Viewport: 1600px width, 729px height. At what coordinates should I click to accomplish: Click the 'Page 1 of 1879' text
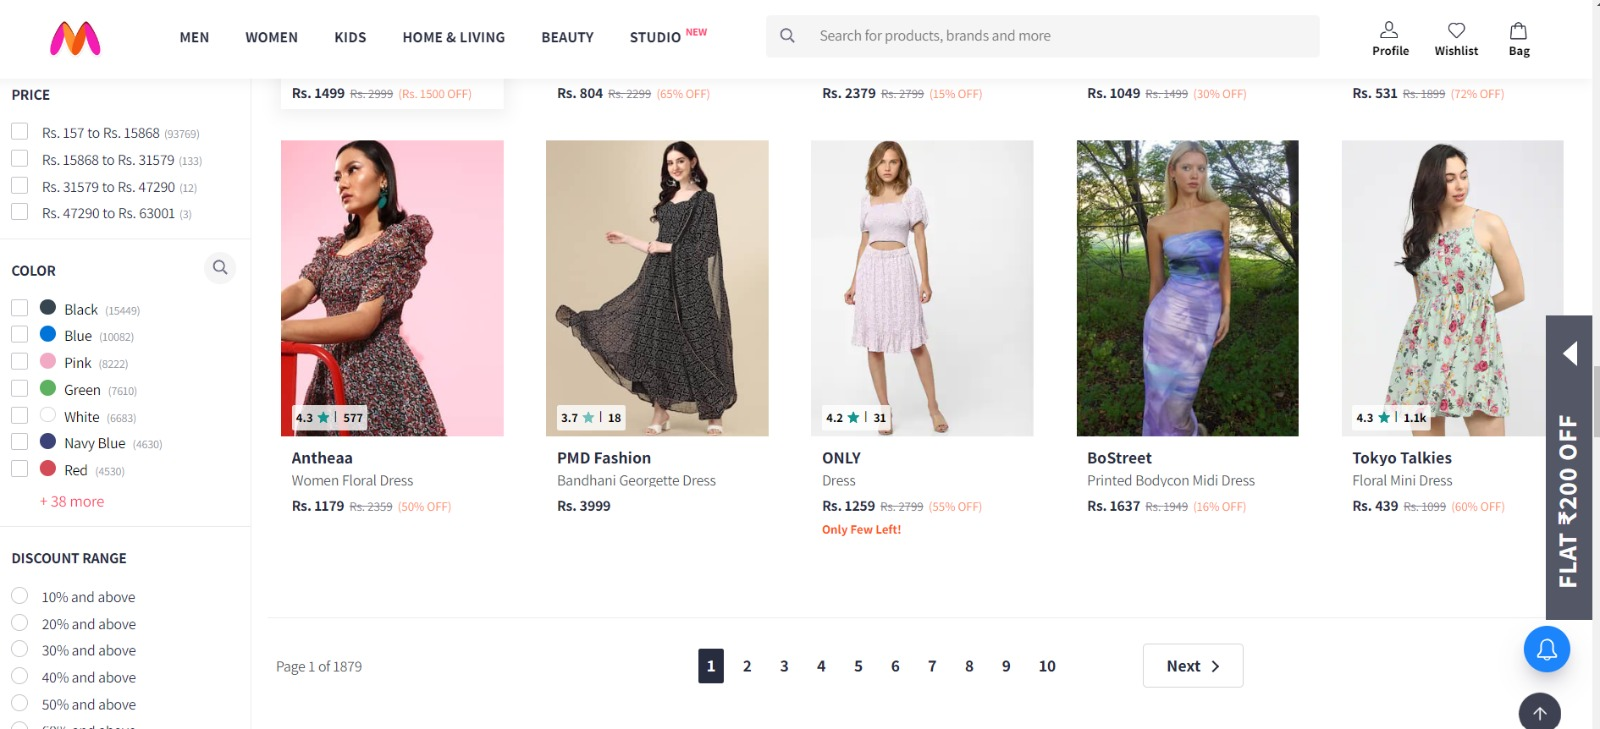[319, 667]
